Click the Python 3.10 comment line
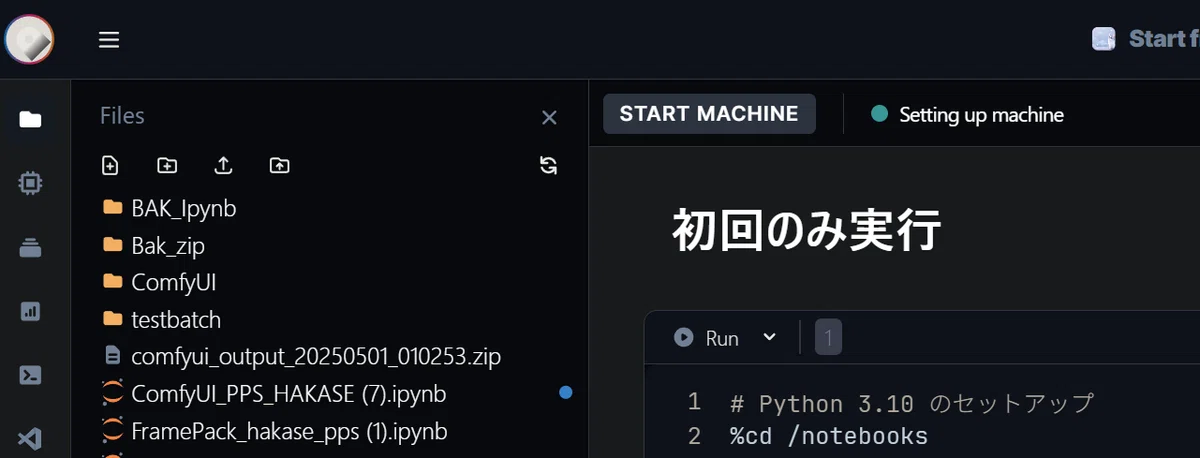Viewport: 1200px width, 458px height. click(x=912, y=404)
